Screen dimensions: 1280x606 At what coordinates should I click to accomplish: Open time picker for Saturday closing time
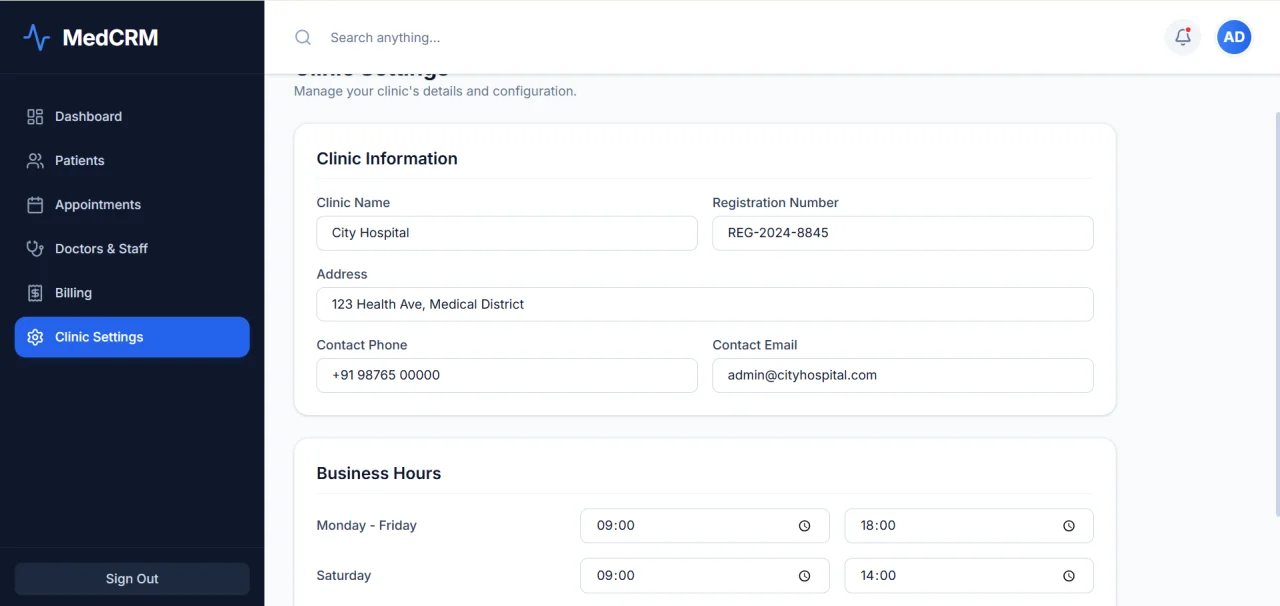click(x=1068, y=576)
